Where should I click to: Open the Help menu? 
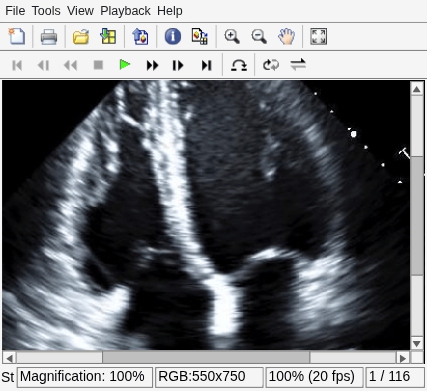170,11
